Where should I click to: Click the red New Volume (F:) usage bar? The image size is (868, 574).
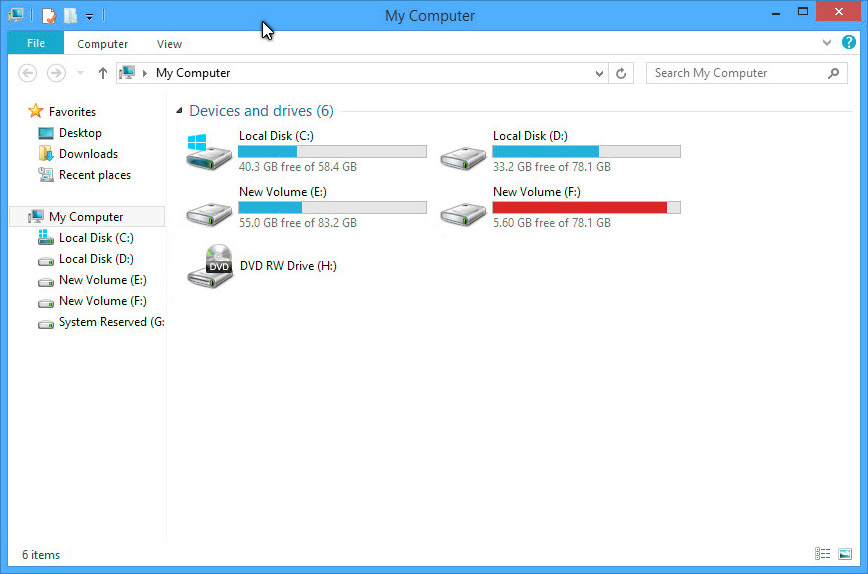coord(586,208)
